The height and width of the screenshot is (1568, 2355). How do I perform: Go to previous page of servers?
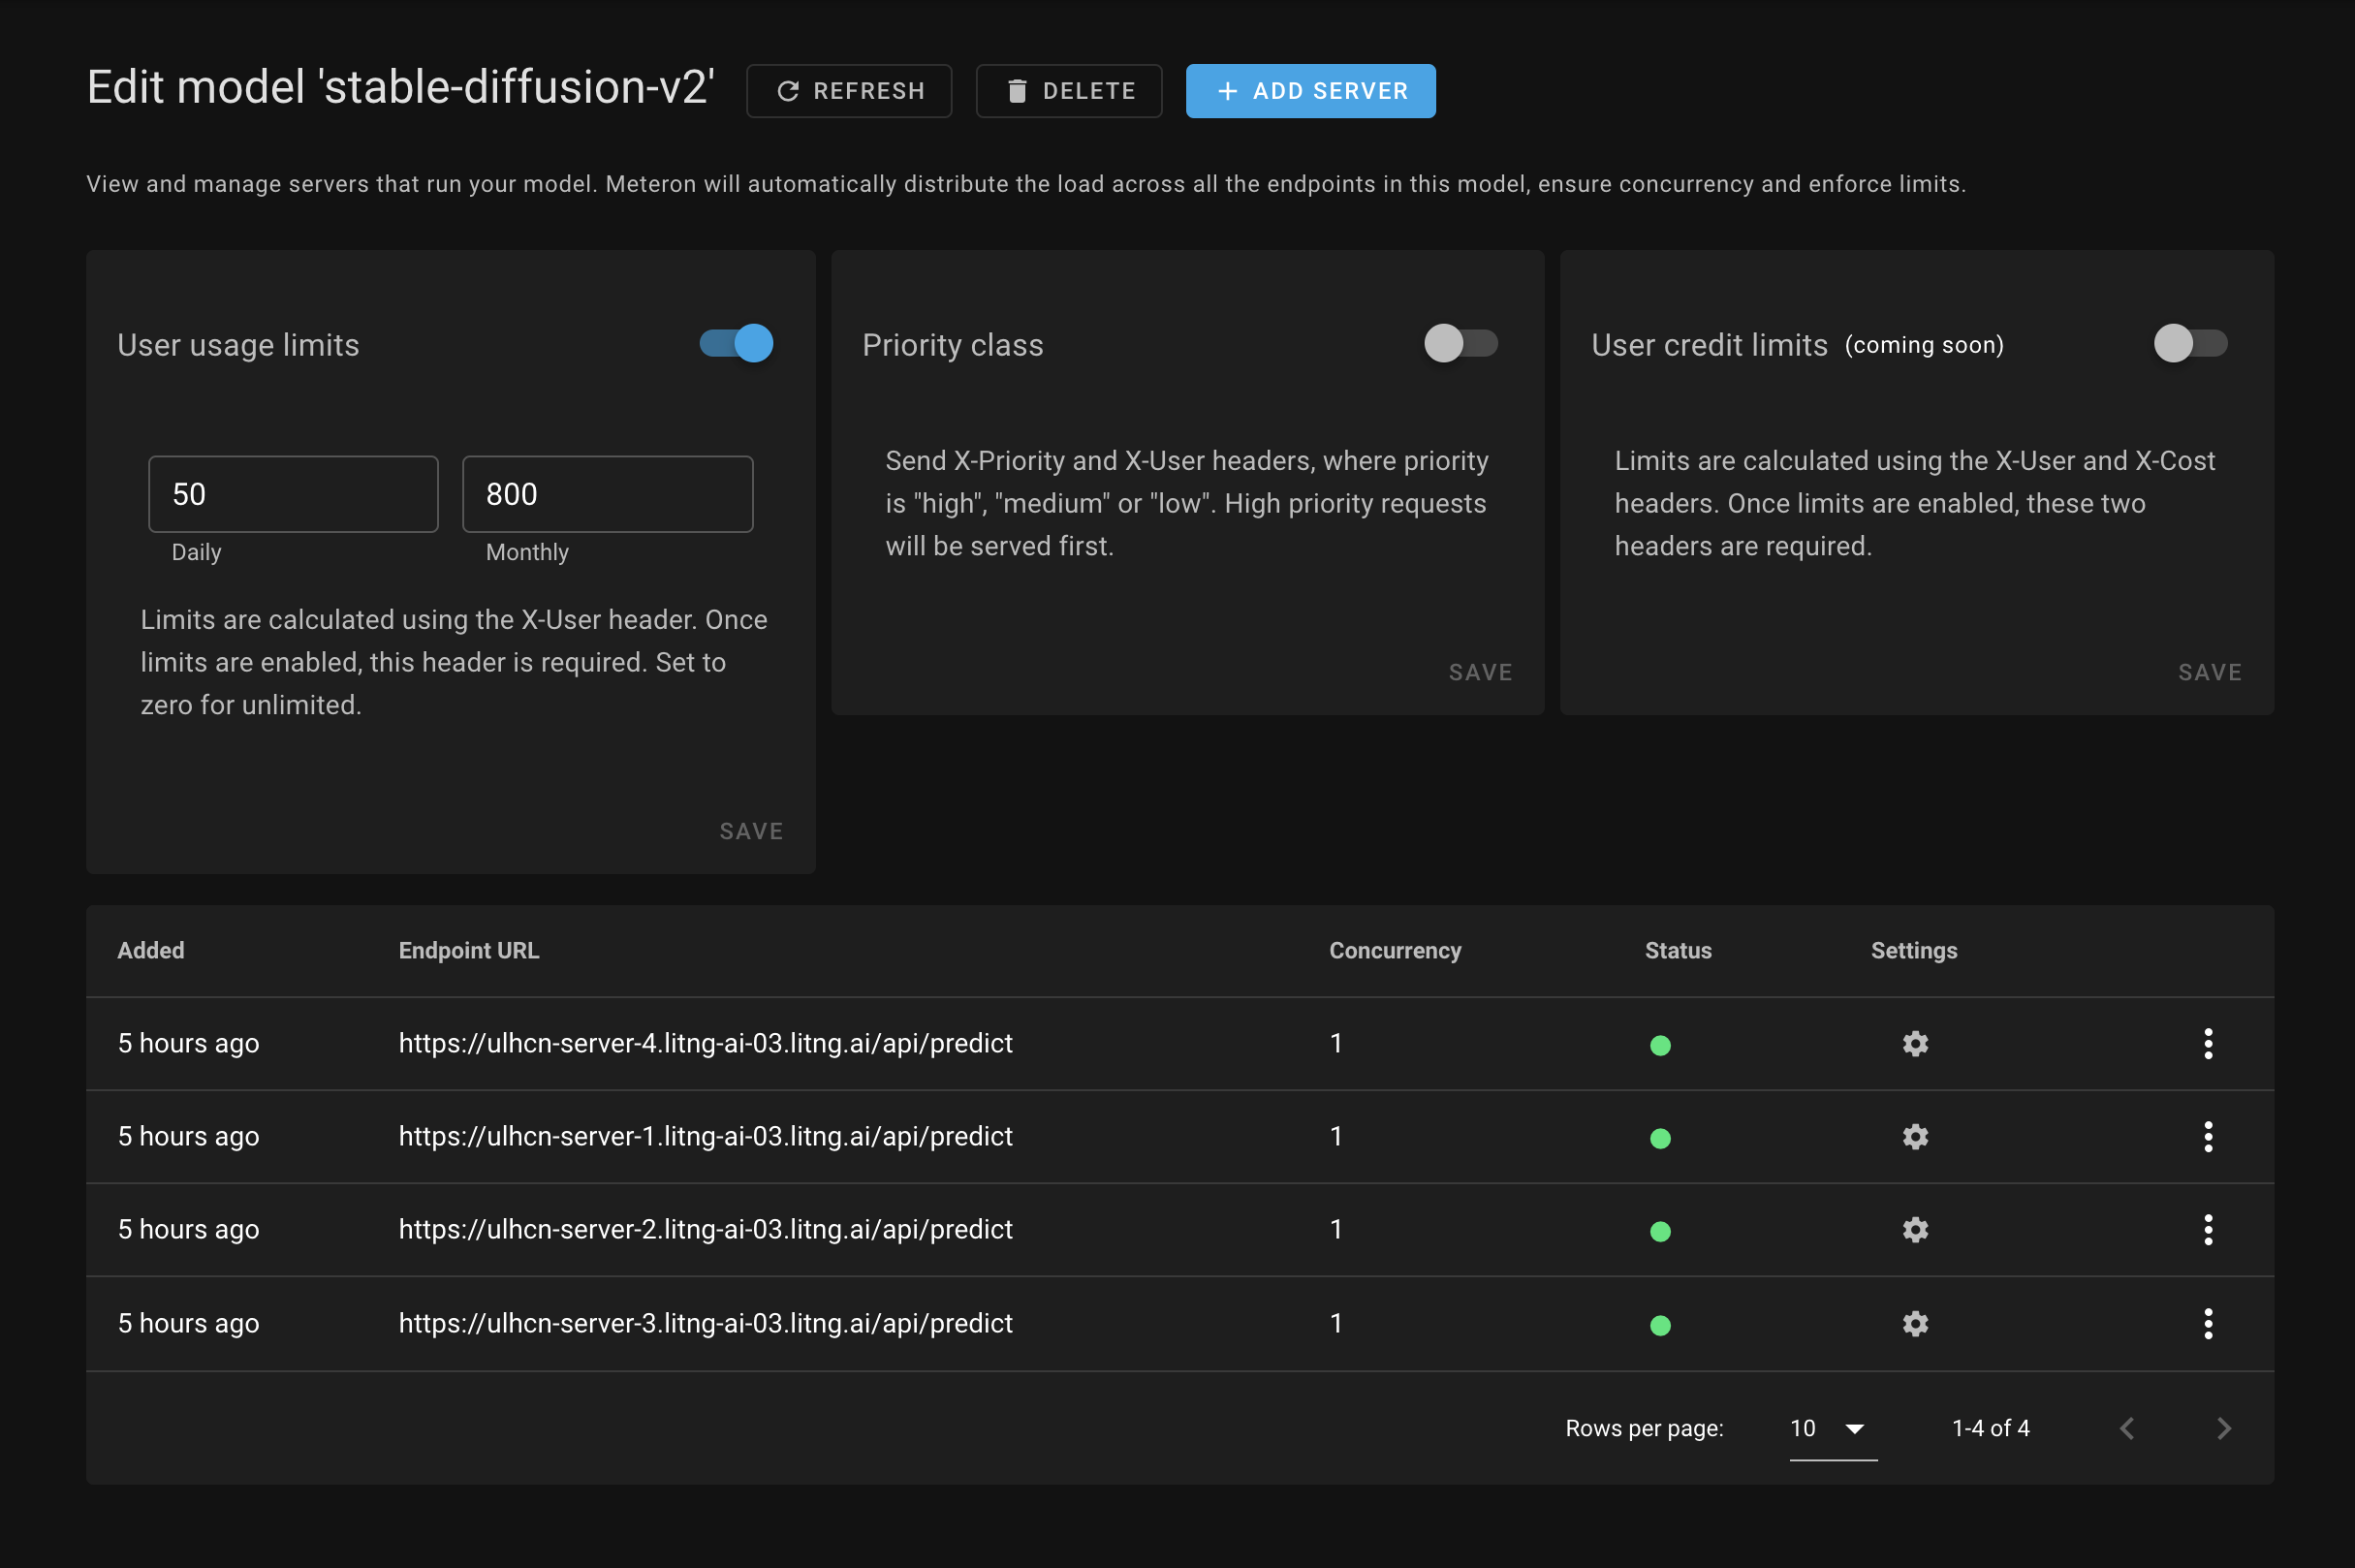click(2127, 1428)
